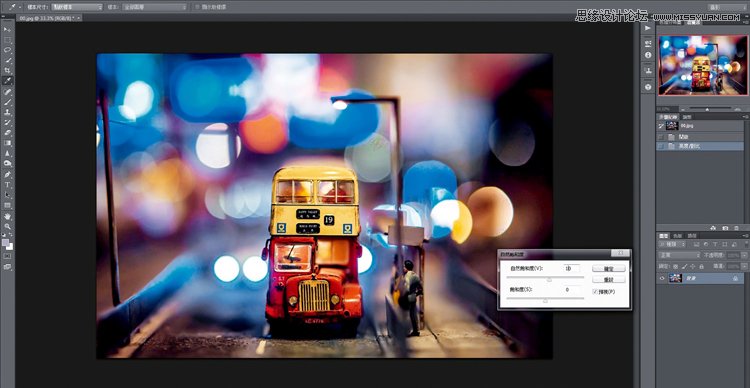
Task: Select the Path Selection tool
Action: (8, 195)
